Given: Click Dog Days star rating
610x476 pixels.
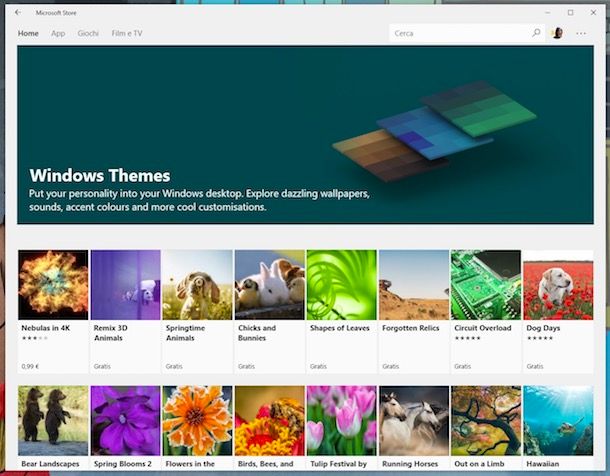Looking at the screenshot, I should click(540, 338).
